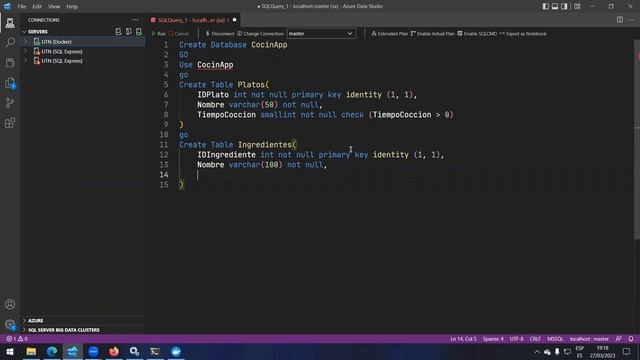Screen dimensions: 640x360
Task: Click Cancel in the query toolbar
Action: pyautogui.click(x=178, y=34)
